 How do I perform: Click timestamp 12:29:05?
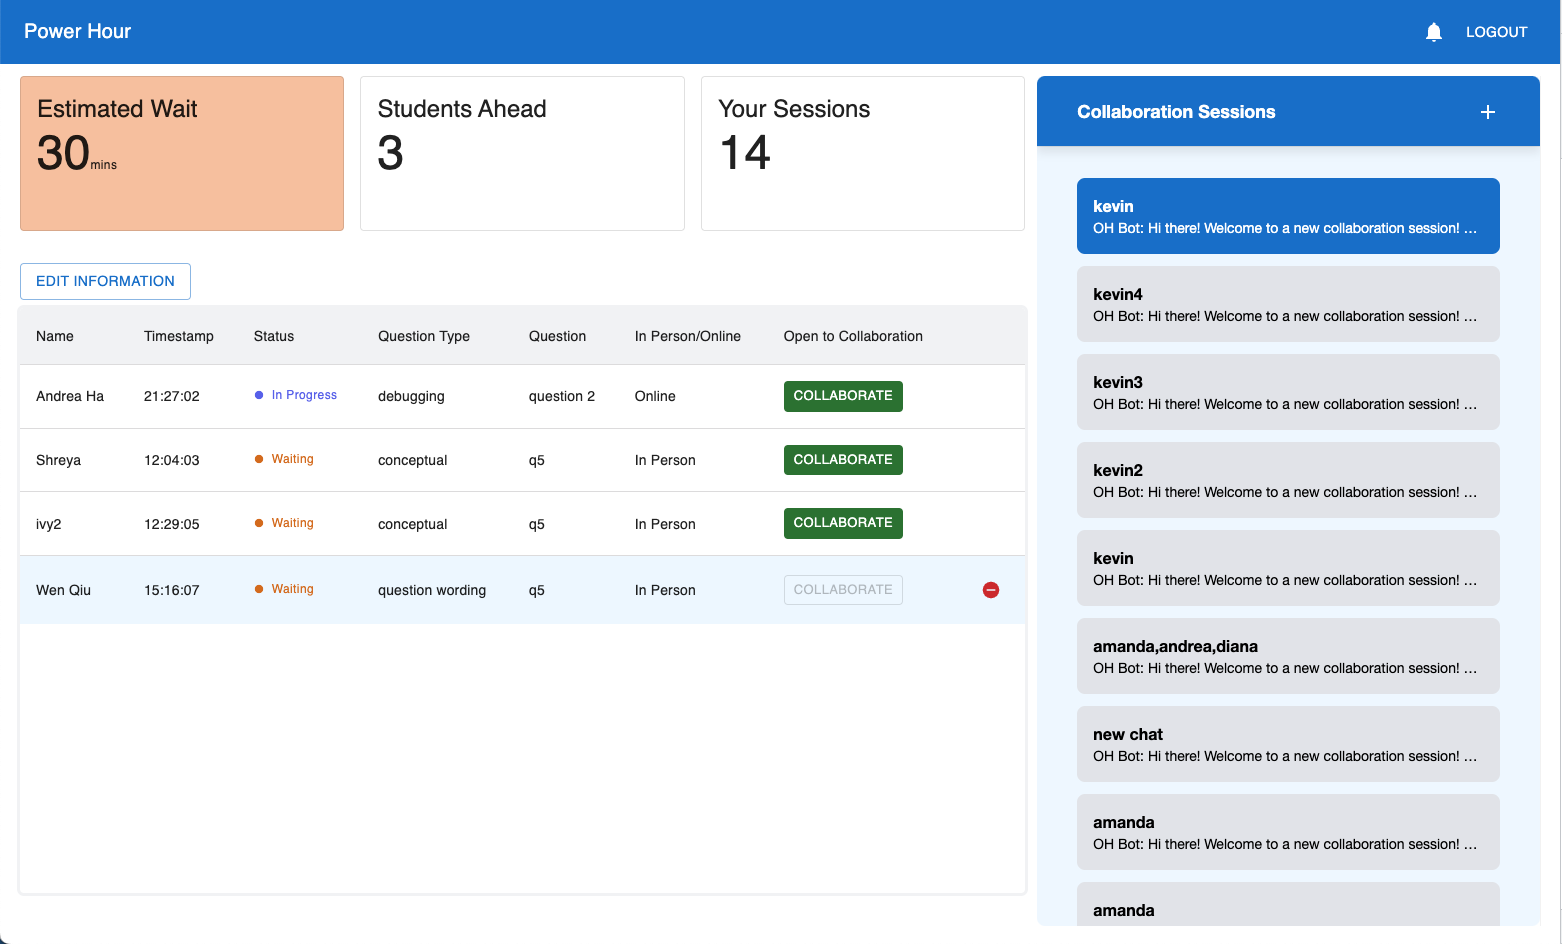[x=172, y=524]
